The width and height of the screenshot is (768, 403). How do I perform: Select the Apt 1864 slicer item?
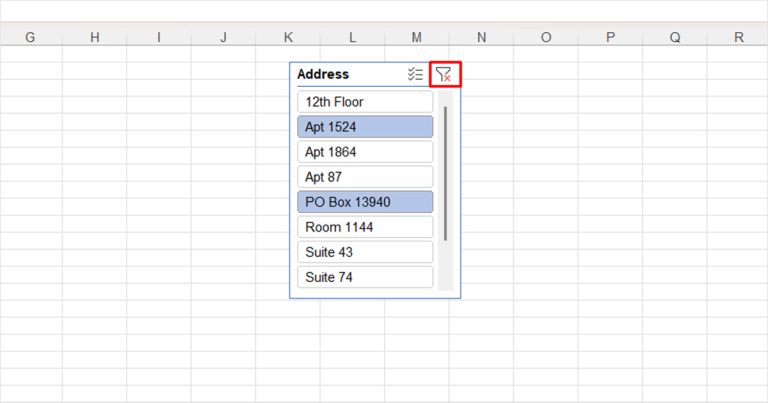tap(365, 152)
